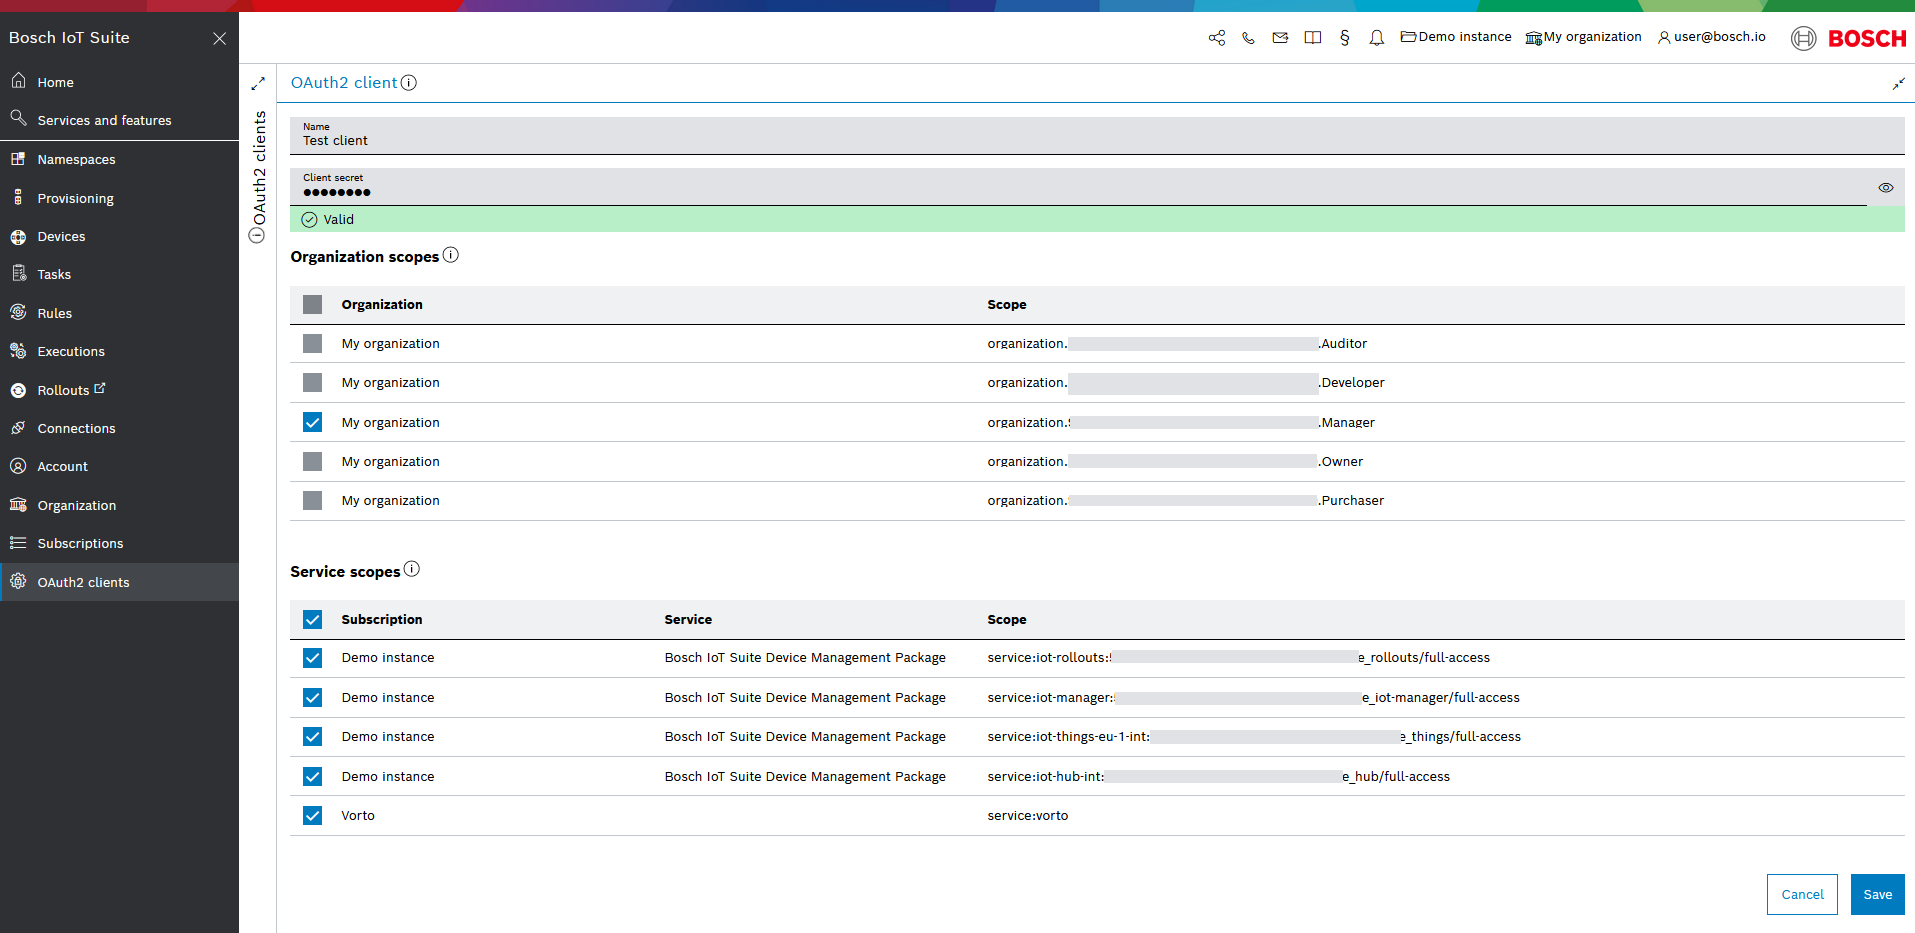Screen dimensions: 1915x933
Task: Collapse the vertical OAuth2 clients tab
Action: 257,236
